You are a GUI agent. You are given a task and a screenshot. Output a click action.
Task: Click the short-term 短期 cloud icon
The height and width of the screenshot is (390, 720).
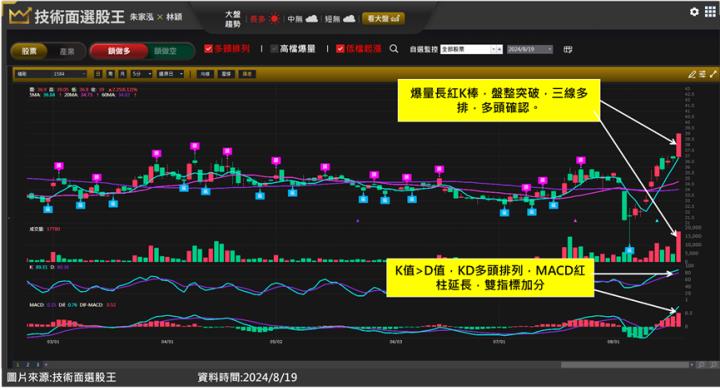click(349, 19)
